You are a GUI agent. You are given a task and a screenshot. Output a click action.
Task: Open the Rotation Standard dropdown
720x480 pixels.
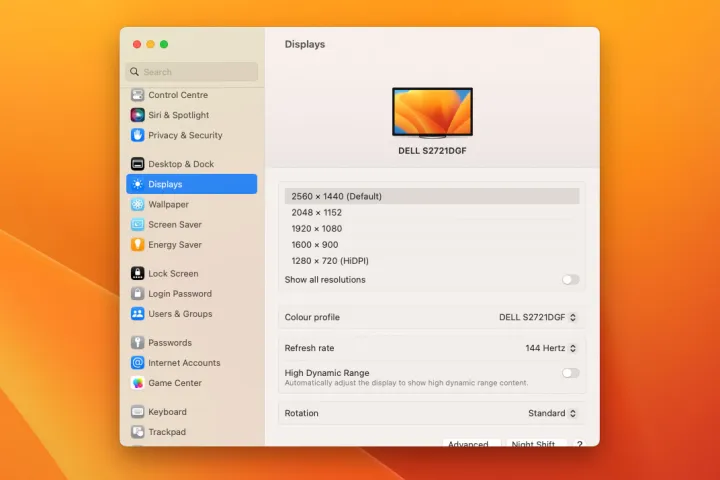tap(552, 413)
